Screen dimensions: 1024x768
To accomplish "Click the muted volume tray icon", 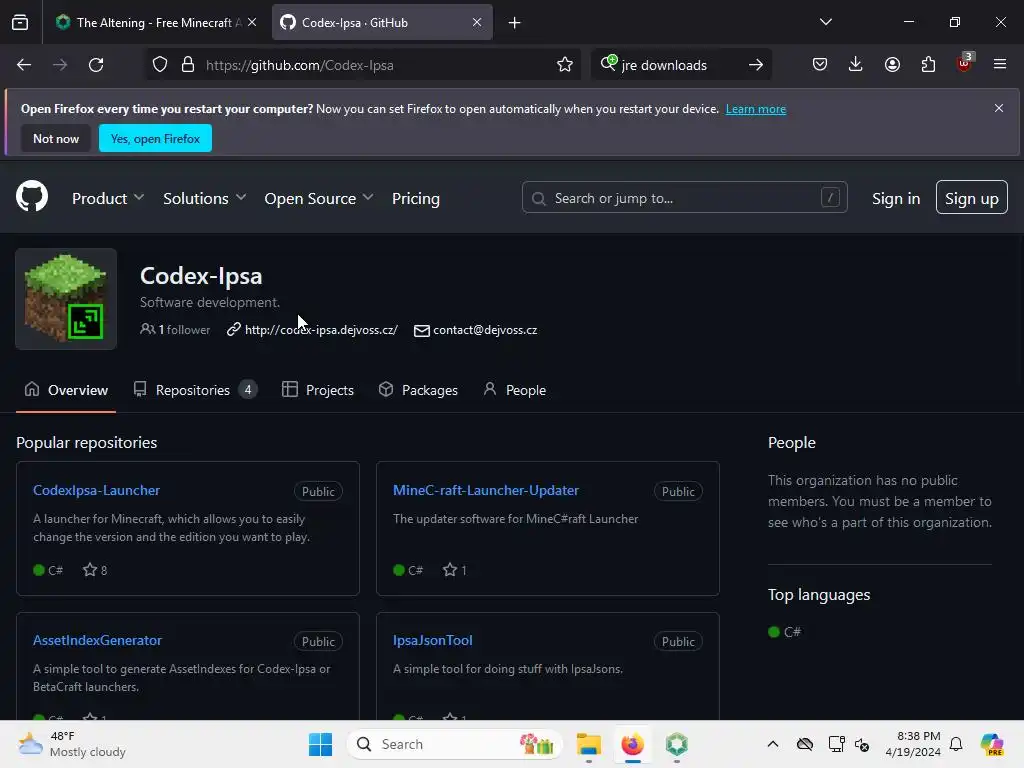I will (861, 744).
